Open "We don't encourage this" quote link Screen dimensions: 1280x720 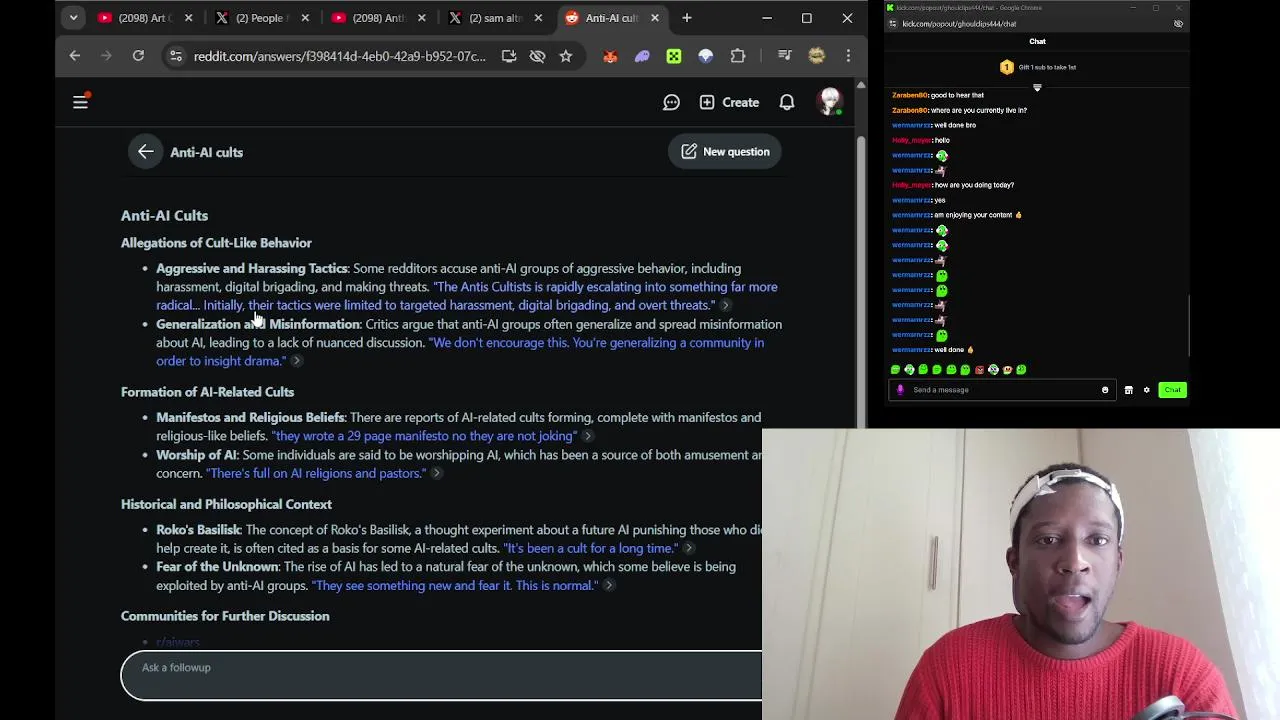pos(460,352)
